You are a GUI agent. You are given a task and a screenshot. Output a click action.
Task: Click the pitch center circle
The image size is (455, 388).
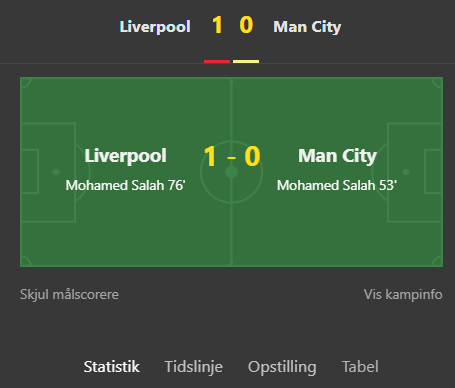pyautogui.click(x=231, y=172)
